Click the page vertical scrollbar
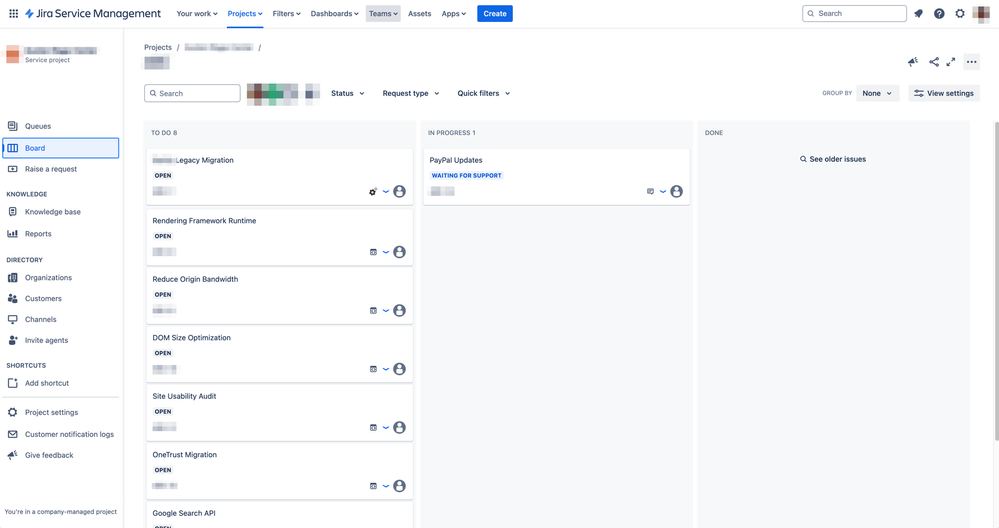The width and height of the screenshot is (999, 528). point(996,280)
